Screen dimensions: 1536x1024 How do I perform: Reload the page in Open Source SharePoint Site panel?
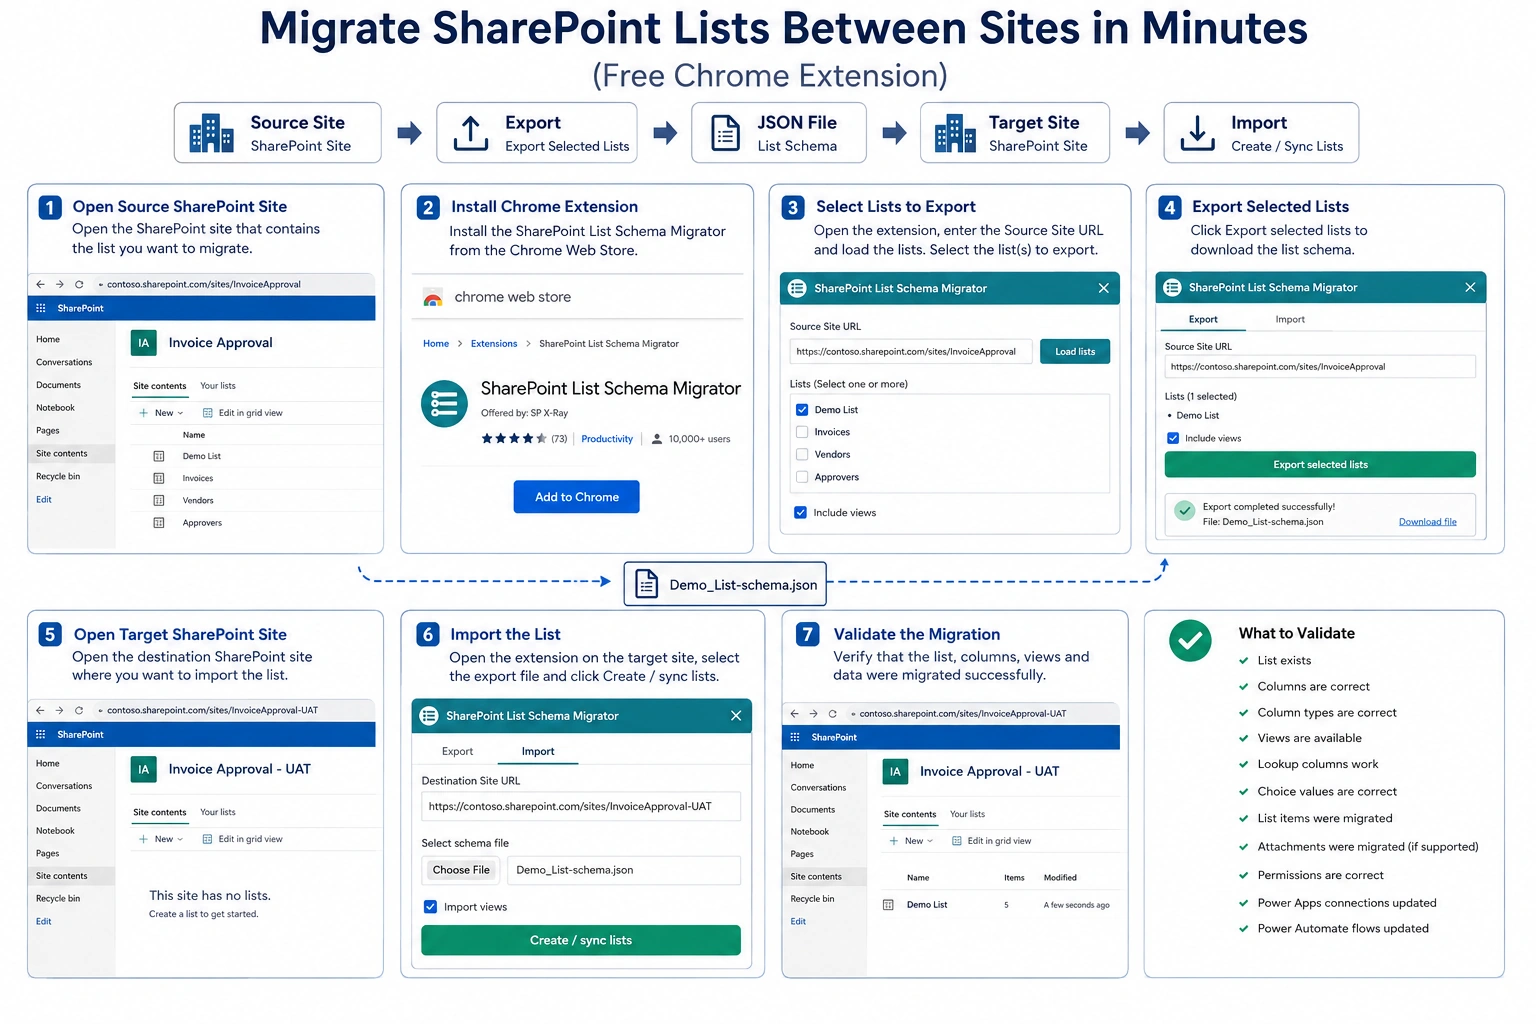click(x=79, y=284)
